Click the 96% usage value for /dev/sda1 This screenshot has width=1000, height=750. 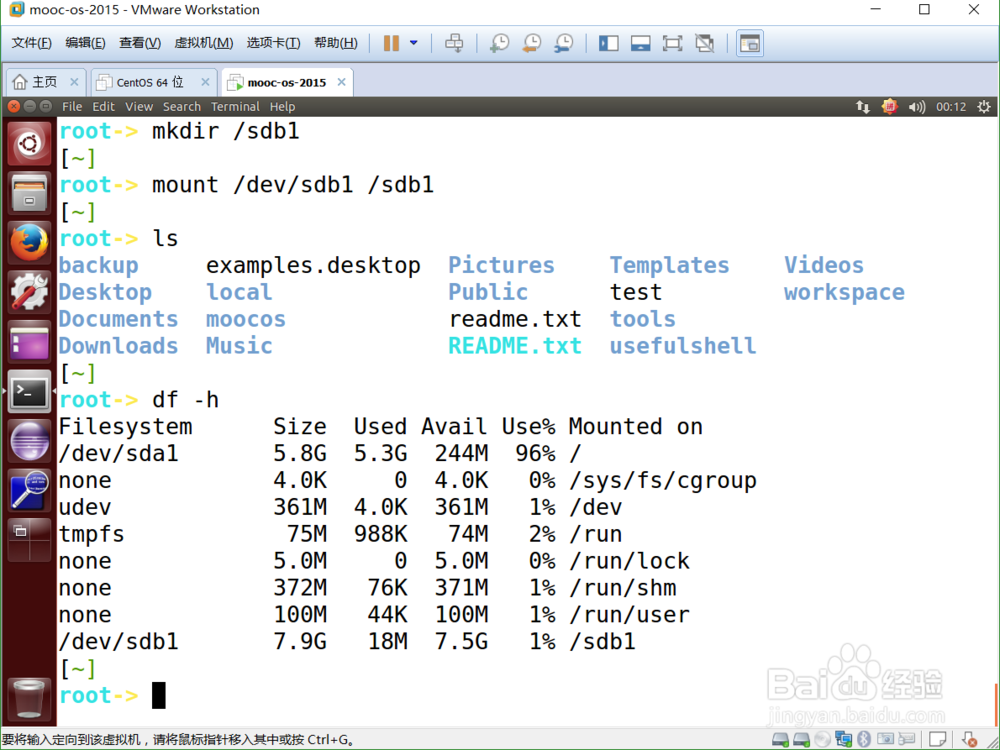pyautogui.click(x=535, y=453)
